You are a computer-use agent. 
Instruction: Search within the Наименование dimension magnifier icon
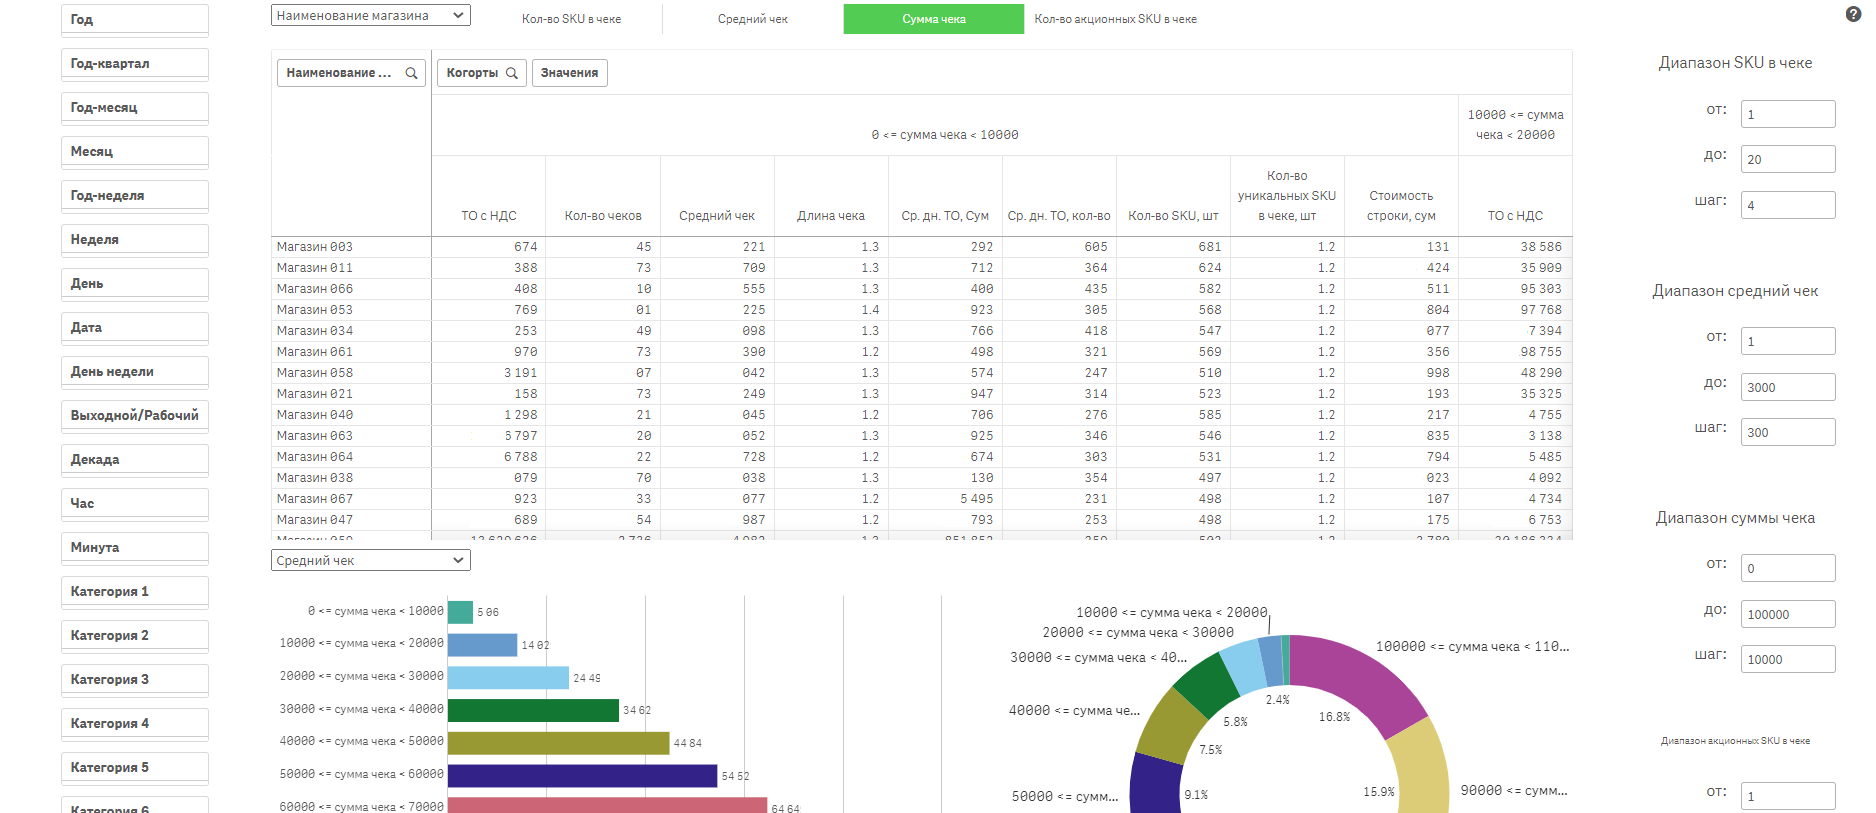click(x=411, y=73)
